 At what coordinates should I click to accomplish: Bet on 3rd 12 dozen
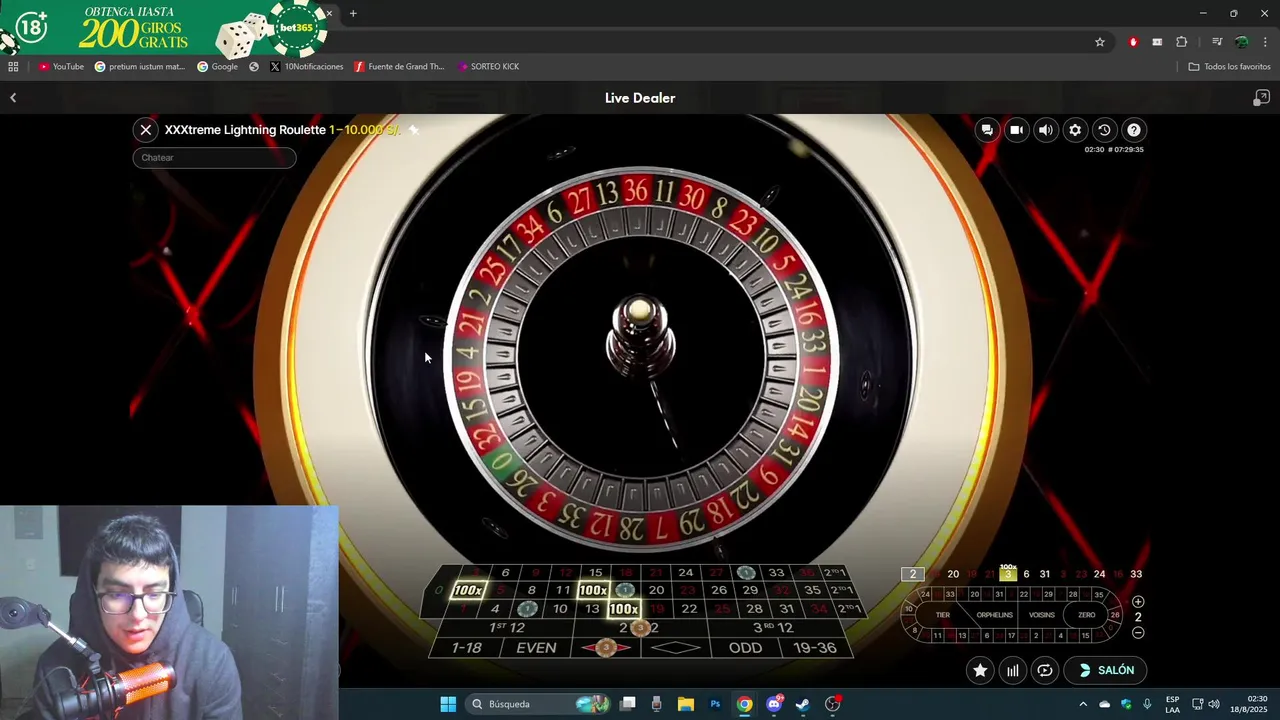[773, 628]
